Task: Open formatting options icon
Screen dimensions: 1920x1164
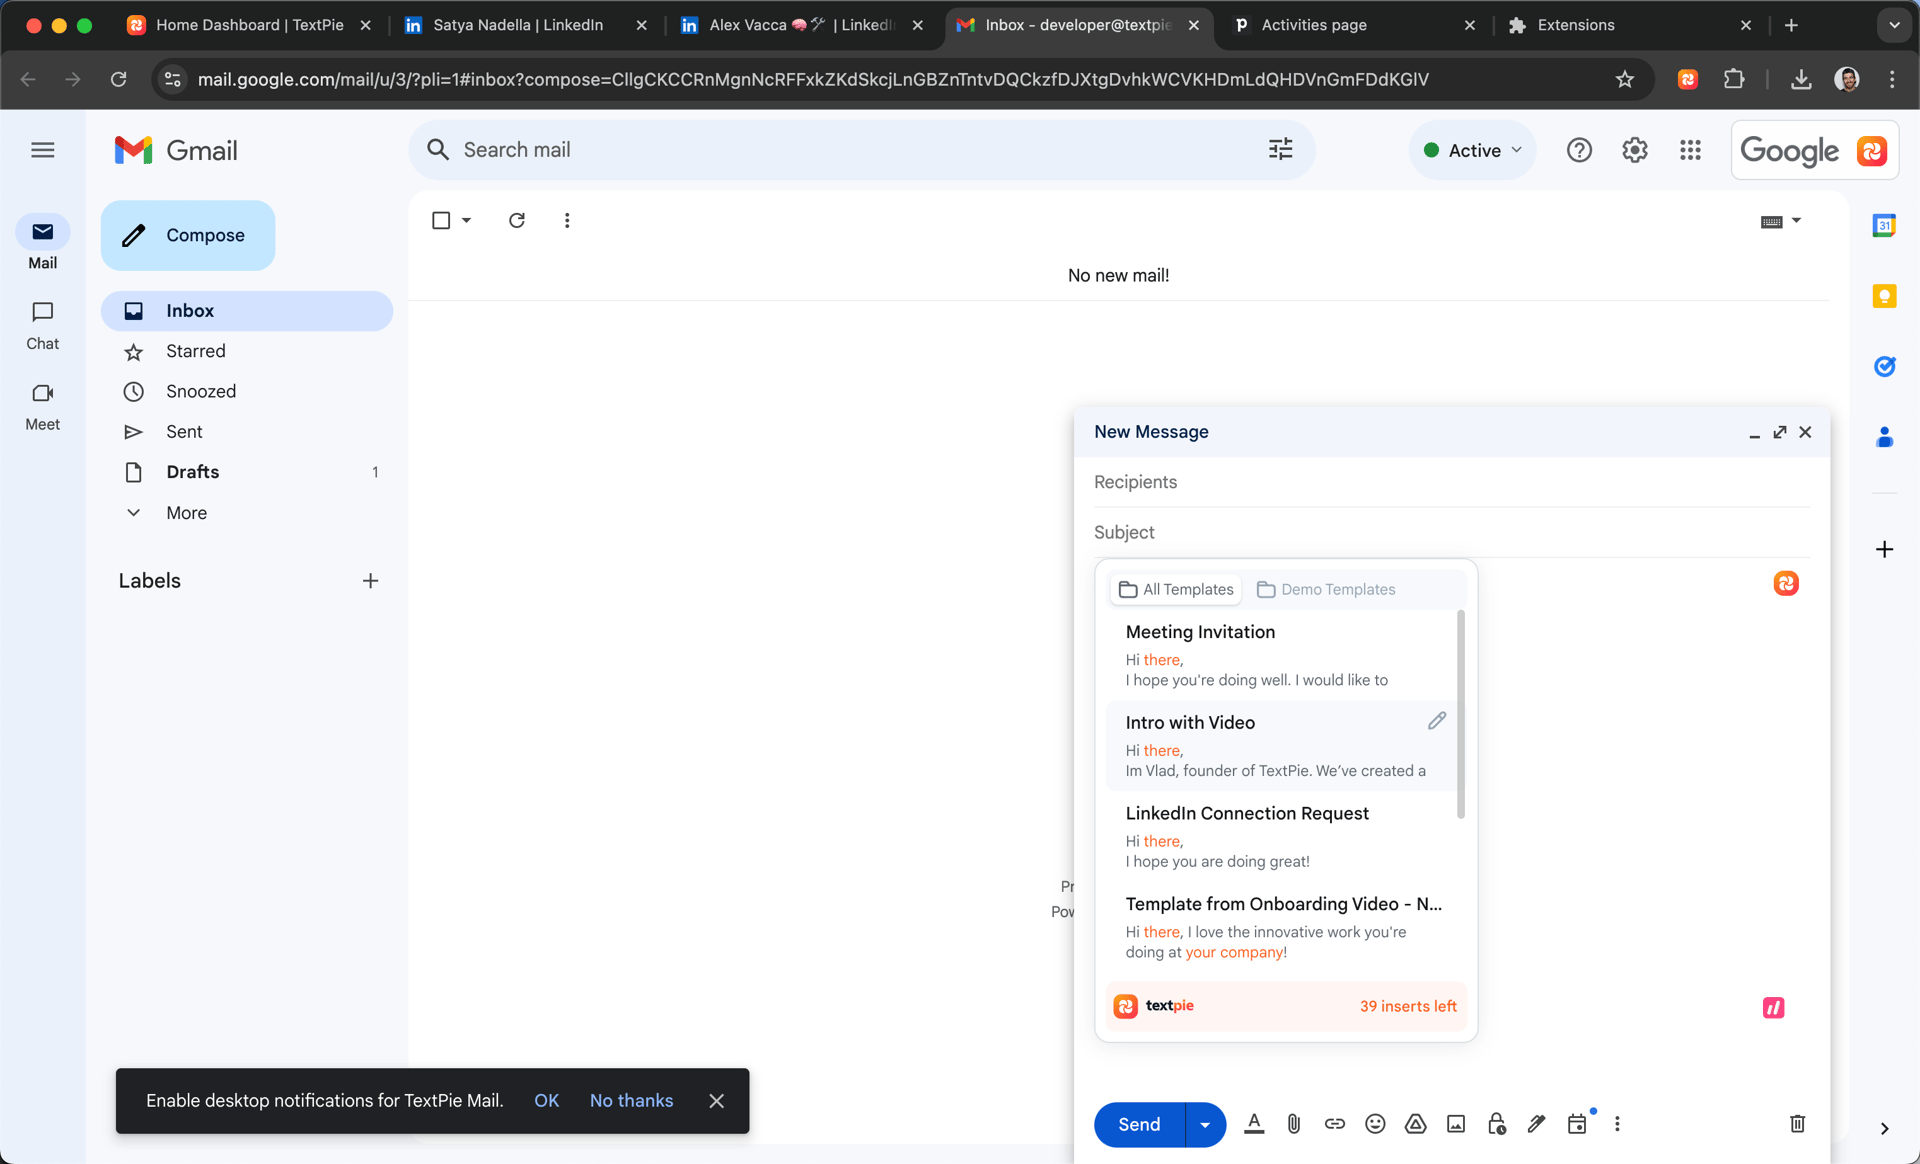Action: [1254, 1124]
